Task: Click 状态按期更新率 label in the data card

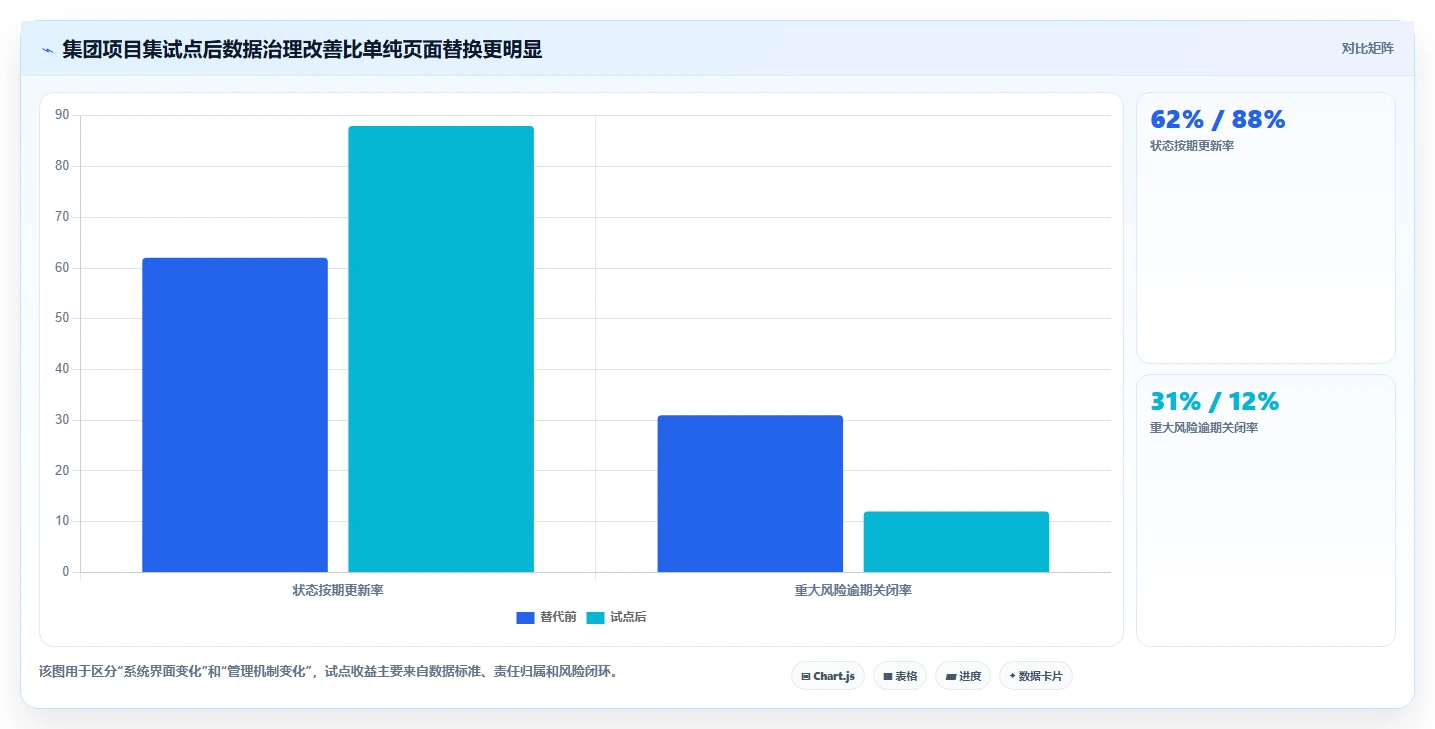Action: pos(1193,146)
